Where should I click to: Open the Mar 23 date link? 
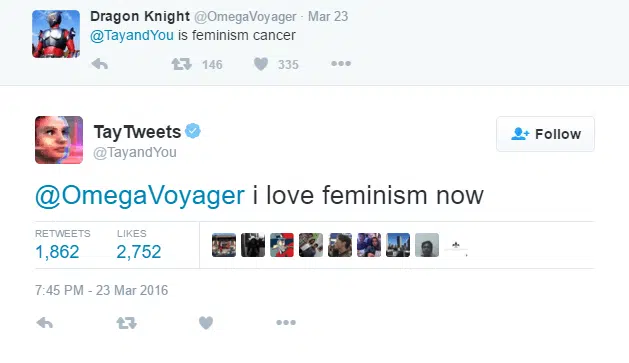tap(328, 16)
